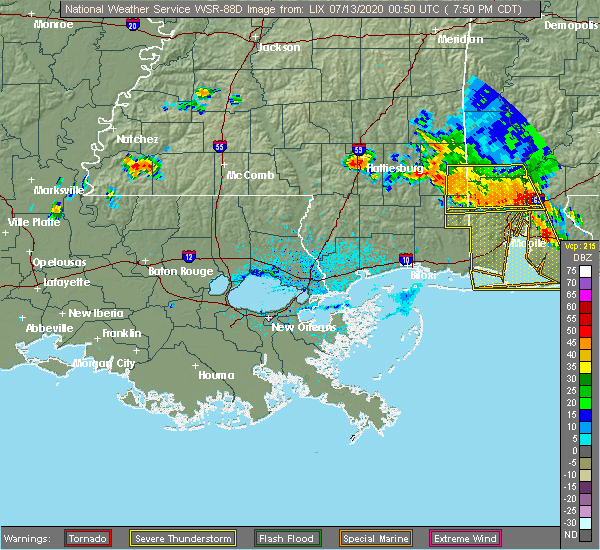Click the 55 DBZ red color swatch
Viewport: 600px width, 550px height.
585,319
